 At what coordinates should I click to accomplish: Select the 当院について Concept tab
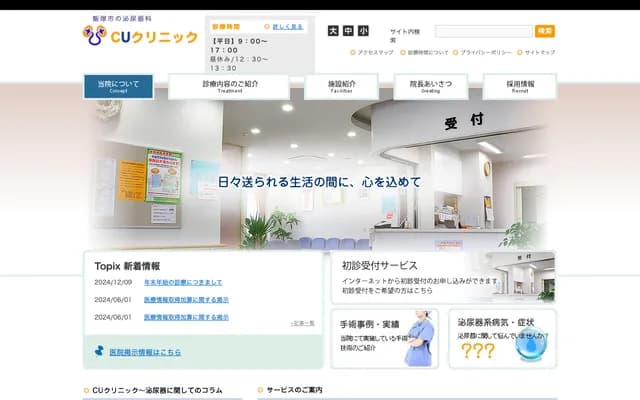pos(118,87)
